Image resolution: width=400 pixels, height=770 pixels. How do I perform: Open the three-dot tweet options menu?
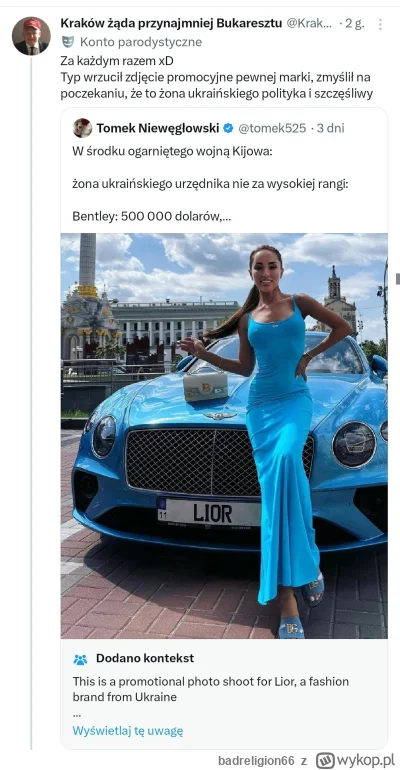(x=379, y=24)
